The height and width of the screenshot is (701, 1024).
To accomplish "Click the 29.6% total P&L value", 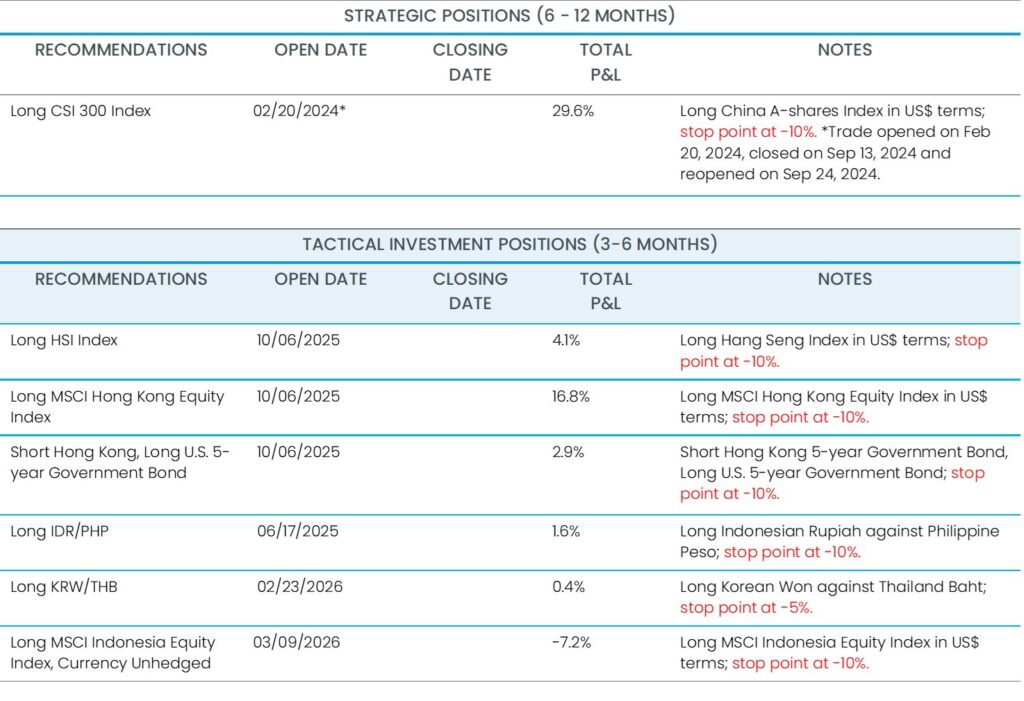I will [573, 111].
